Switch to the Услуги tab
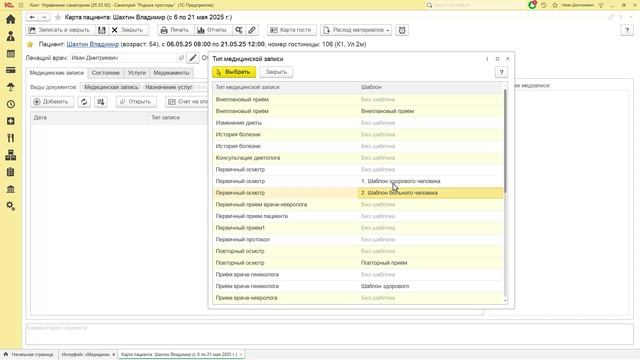 (136, 73)
